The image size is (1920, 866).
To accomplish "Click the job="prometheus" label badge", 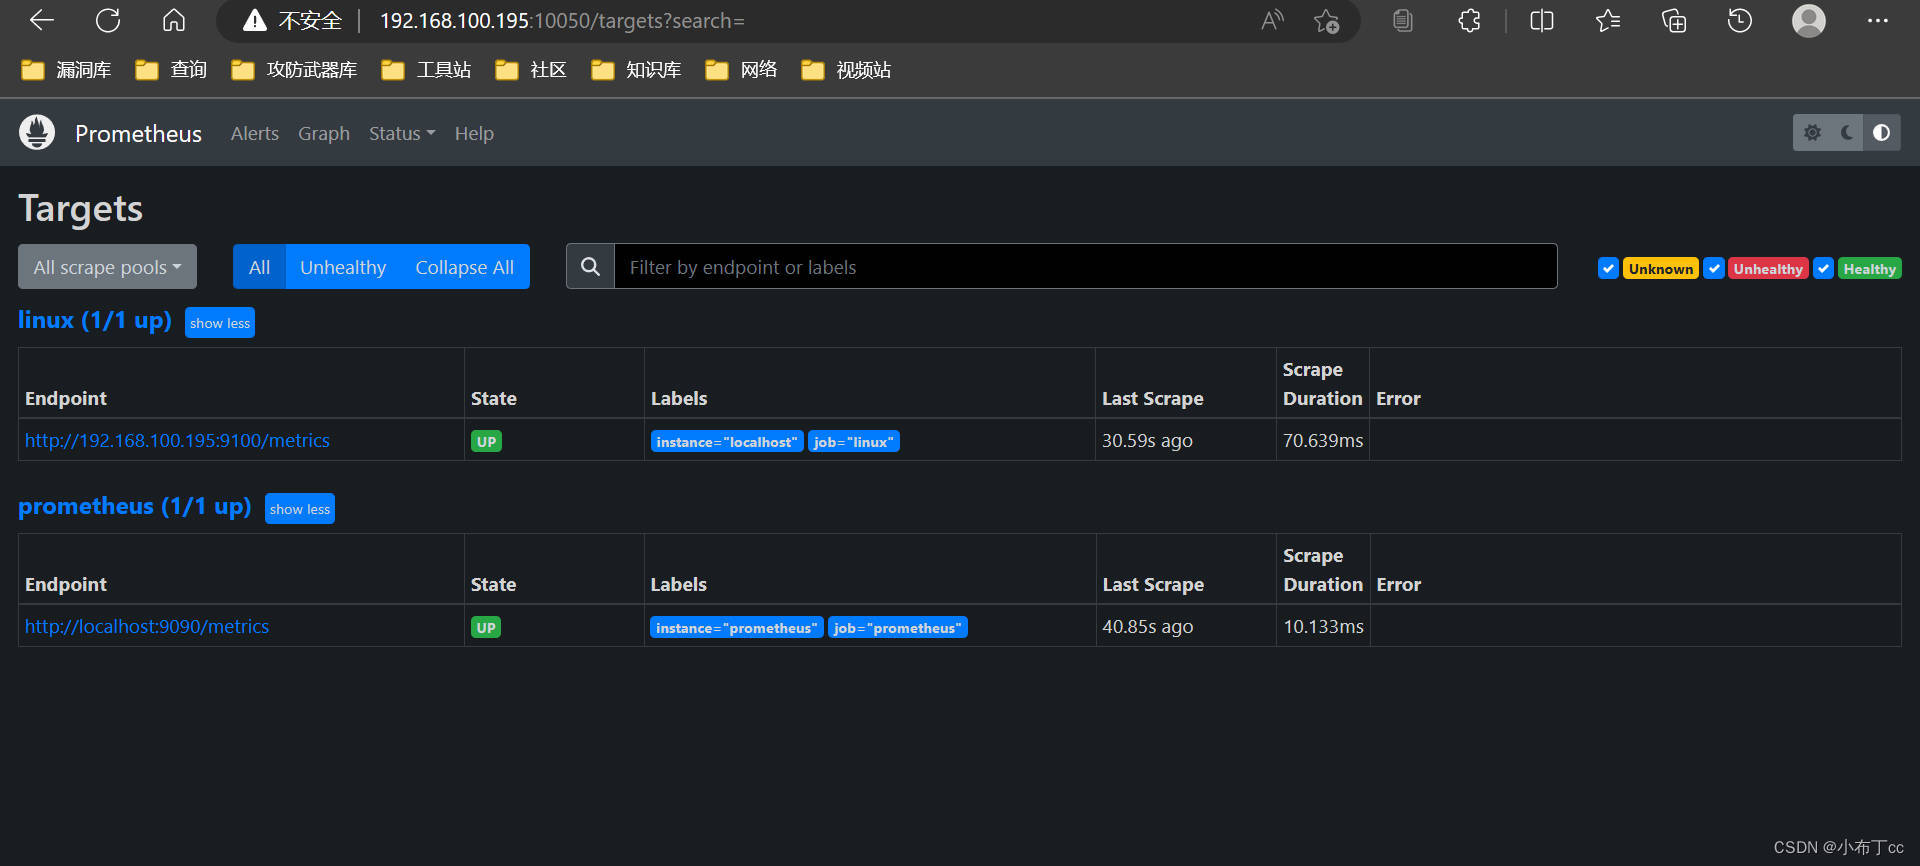I will tap(898, 627).
